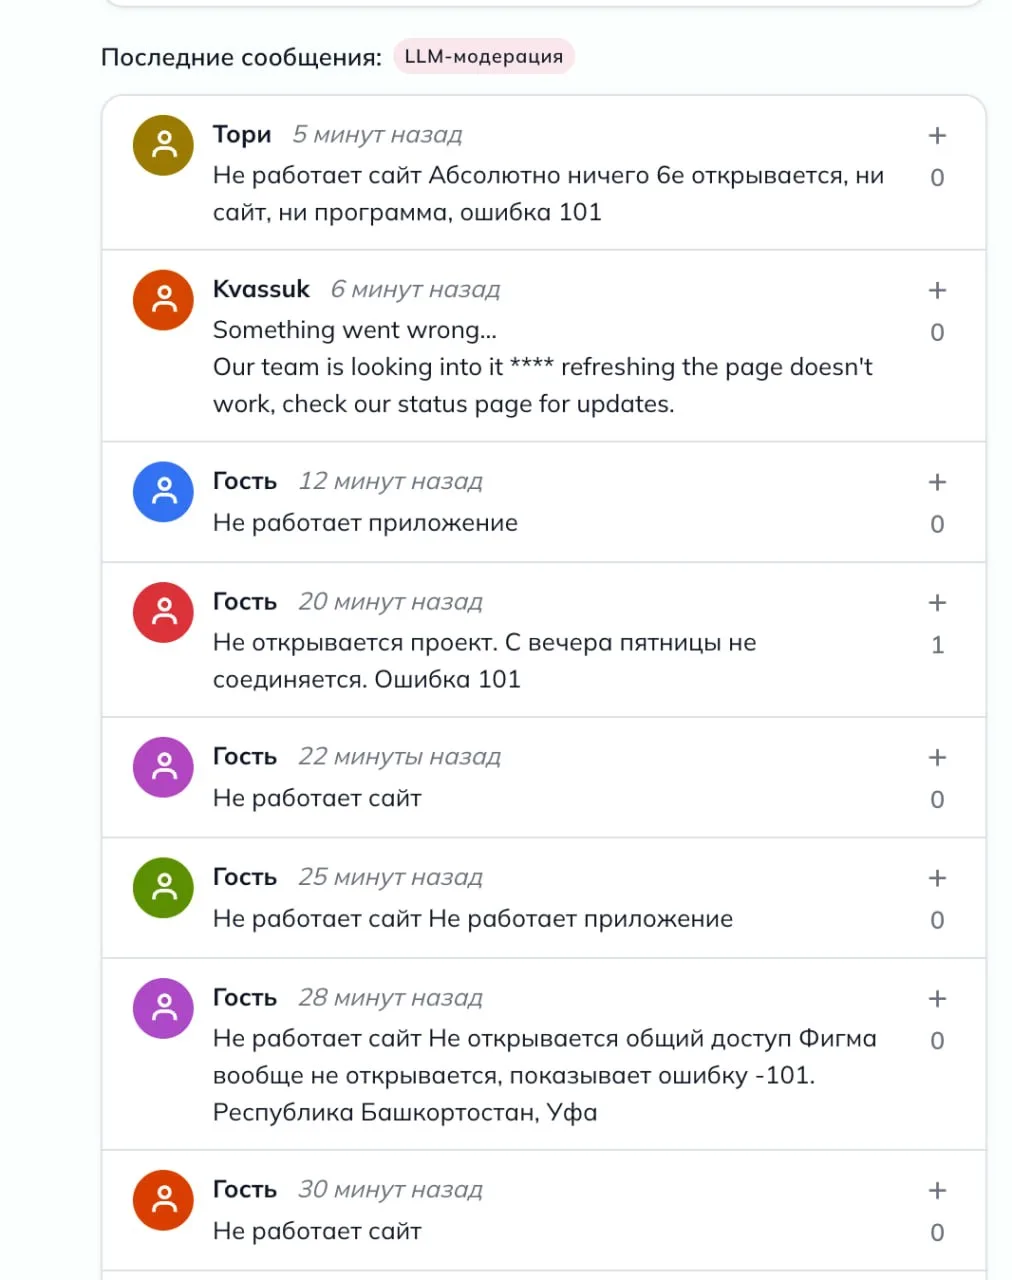Click the vote count 1 on the Ошибка 101 comment

pos(937,645)
